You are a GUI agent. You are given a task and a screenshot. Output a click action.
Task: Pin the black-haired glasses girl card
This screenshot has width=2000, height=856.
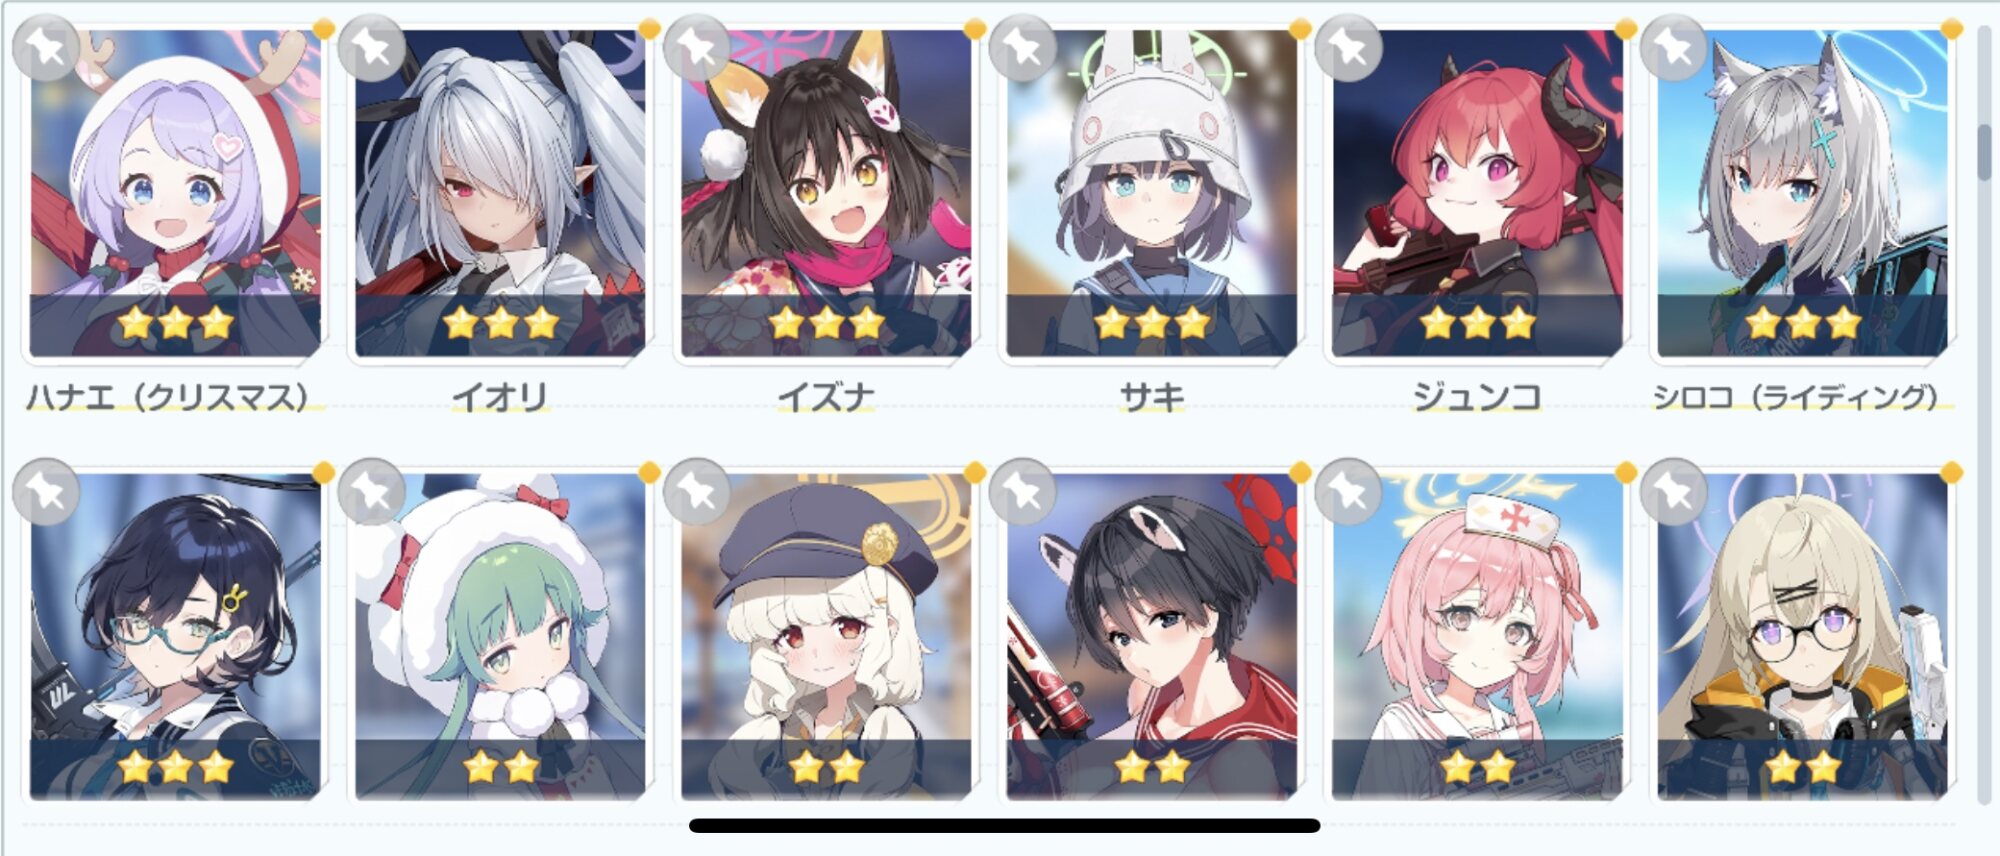coord(46,491)
